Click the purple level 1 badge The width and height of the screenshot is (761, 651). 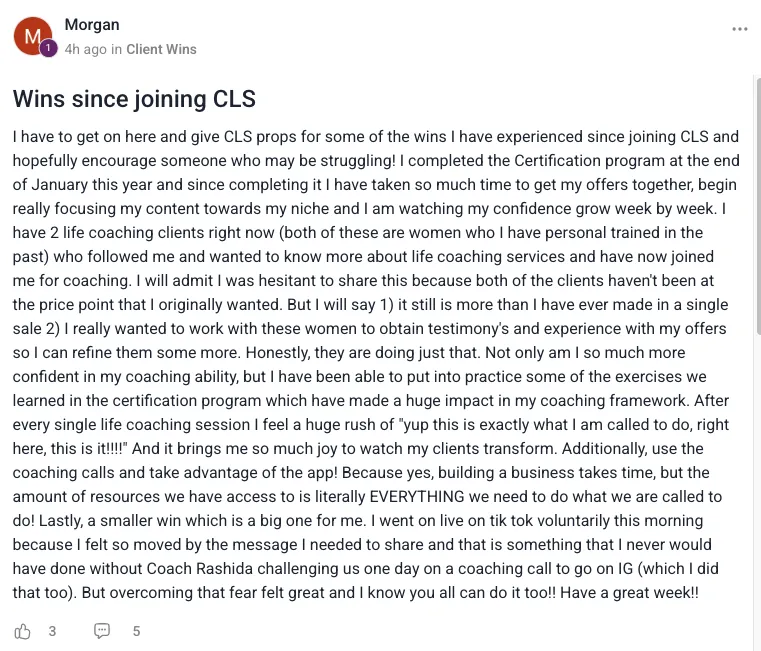click(x=48, y=48)
